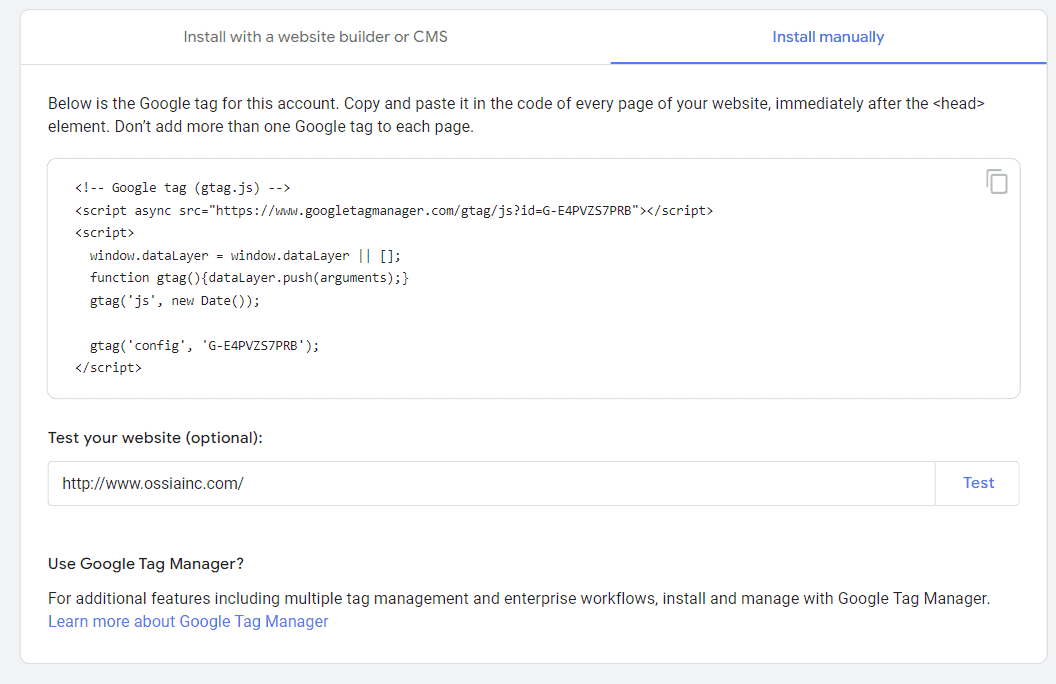Click the gtag config line in code
1056x684 pixels.
pos(204,345)
